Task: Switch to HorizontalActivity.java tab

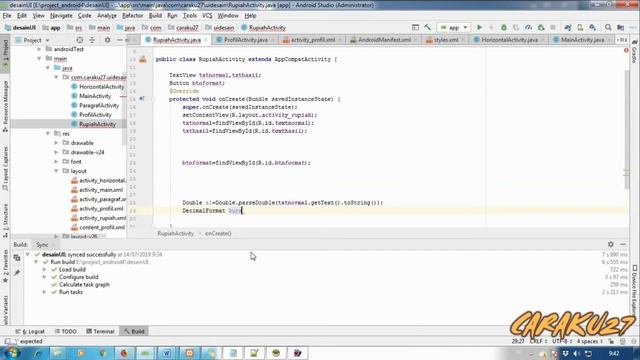Action: [509, 40]
